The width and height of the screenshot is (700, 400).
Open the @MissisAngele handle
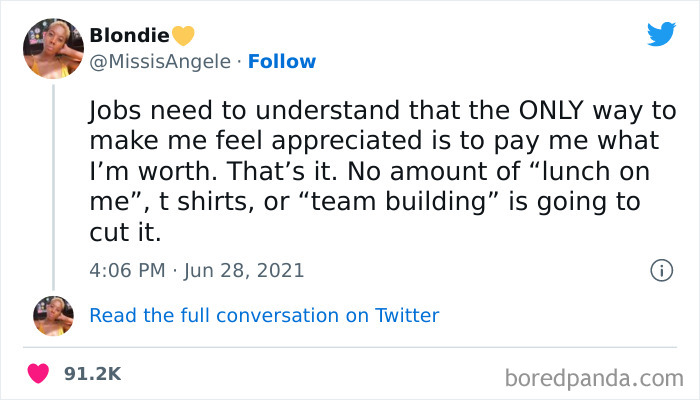tap(160, 61)
